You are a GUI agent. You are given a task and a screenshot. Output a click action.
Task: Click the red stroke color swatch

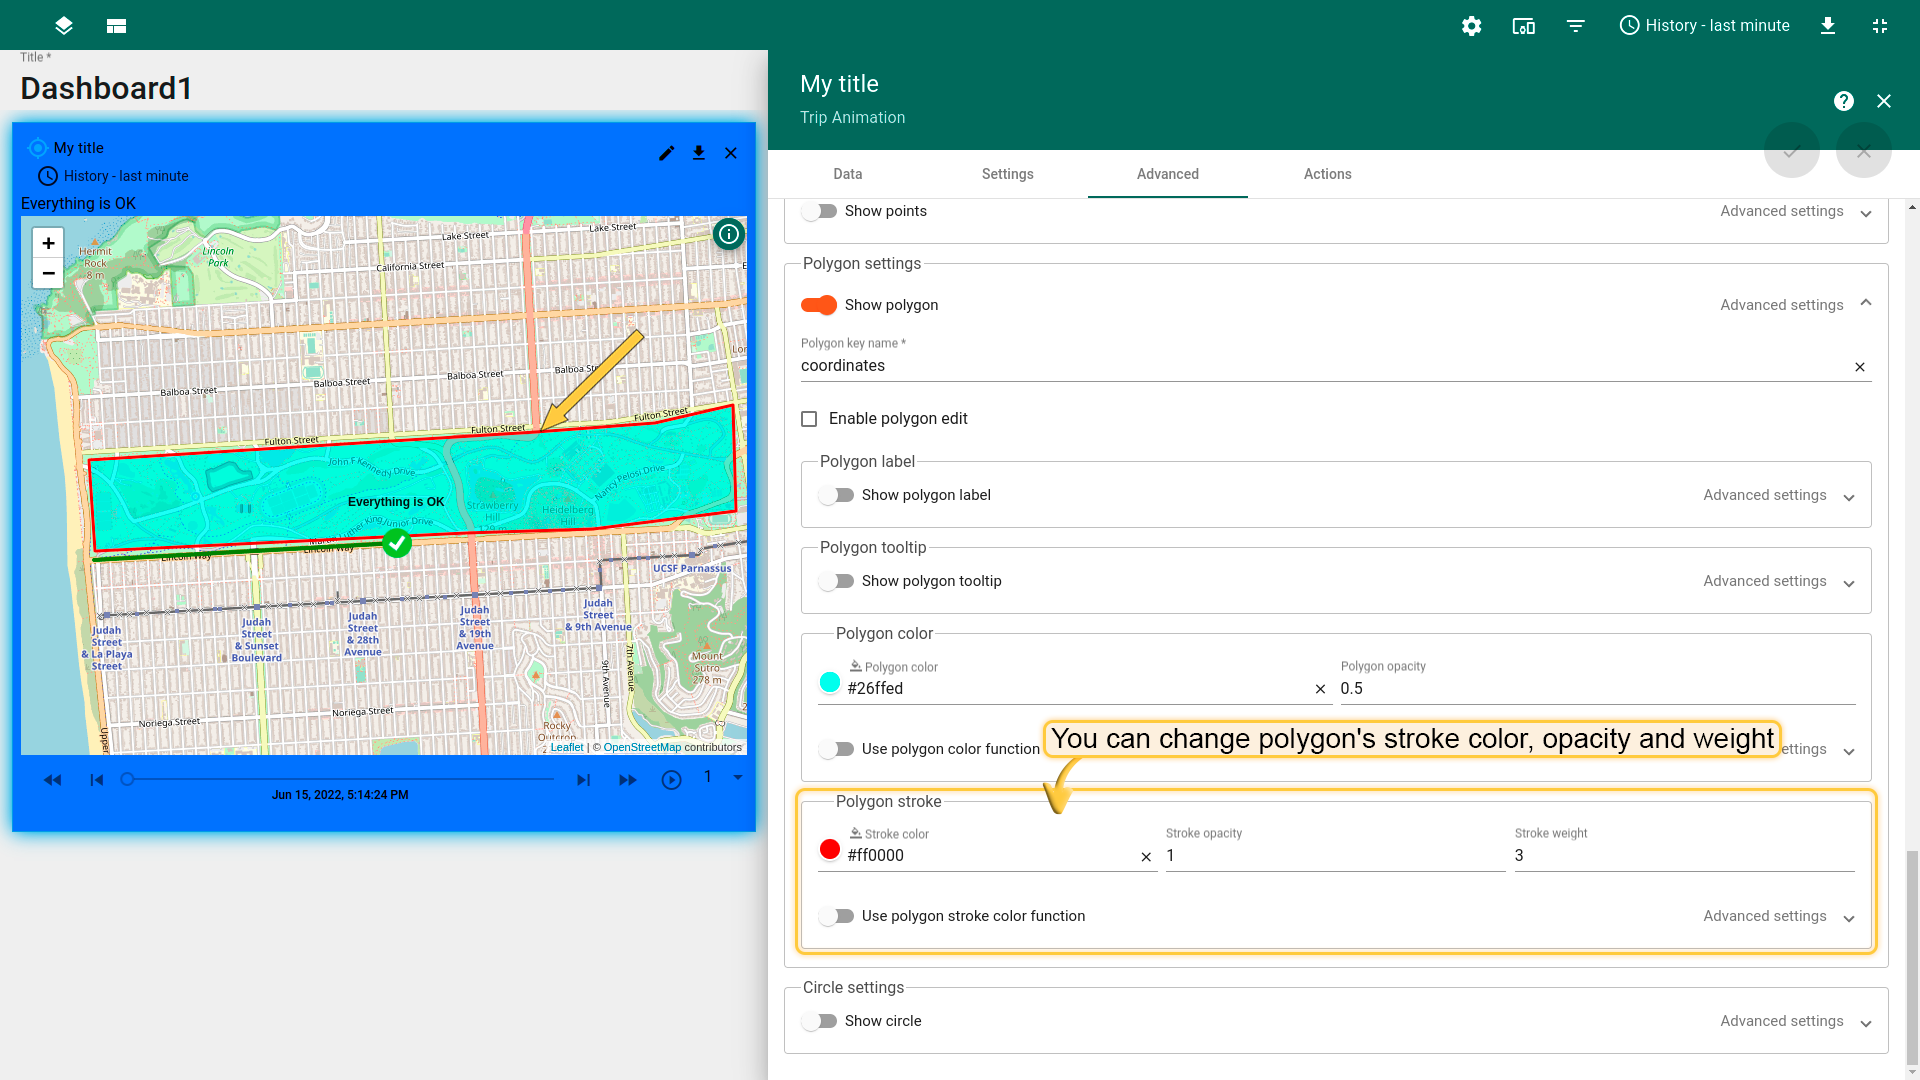[x=830, y=850]
